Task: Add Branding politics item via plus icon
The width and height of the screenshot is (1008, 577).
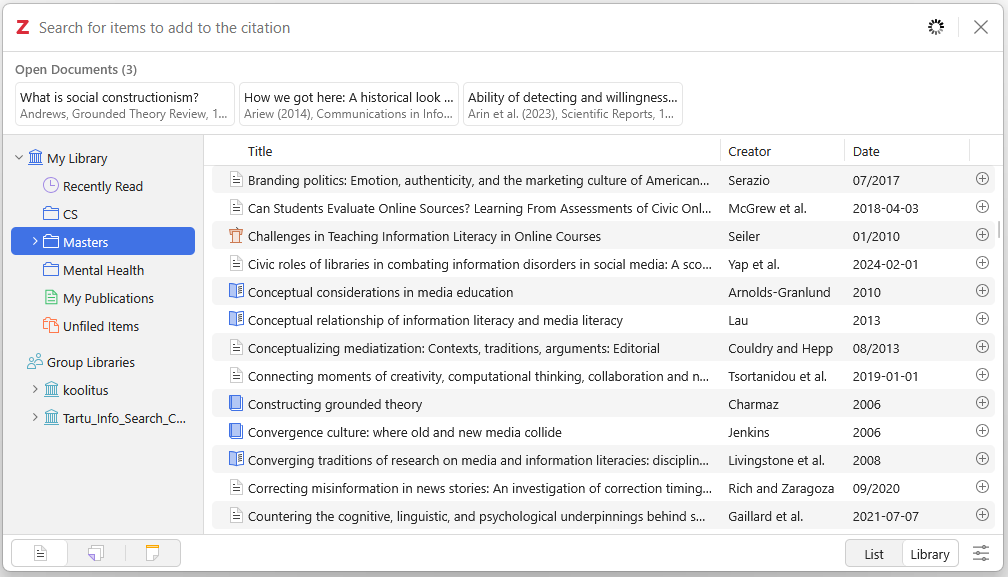Action: 982,179
